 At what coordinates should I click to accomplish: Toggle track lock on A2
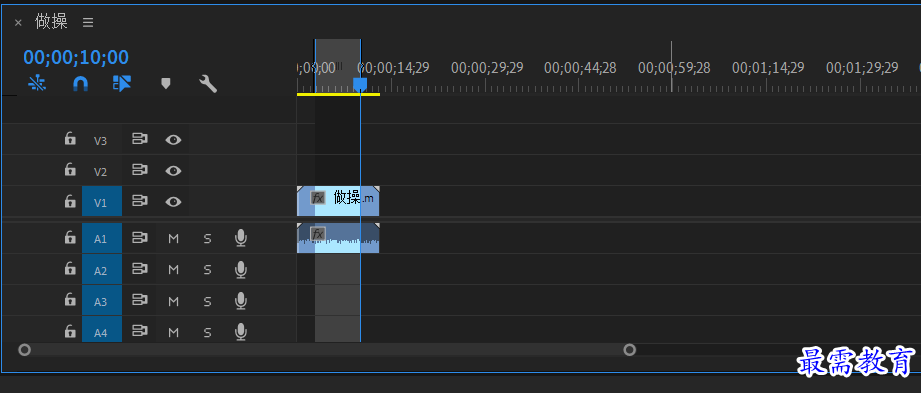tap(70, 270)
